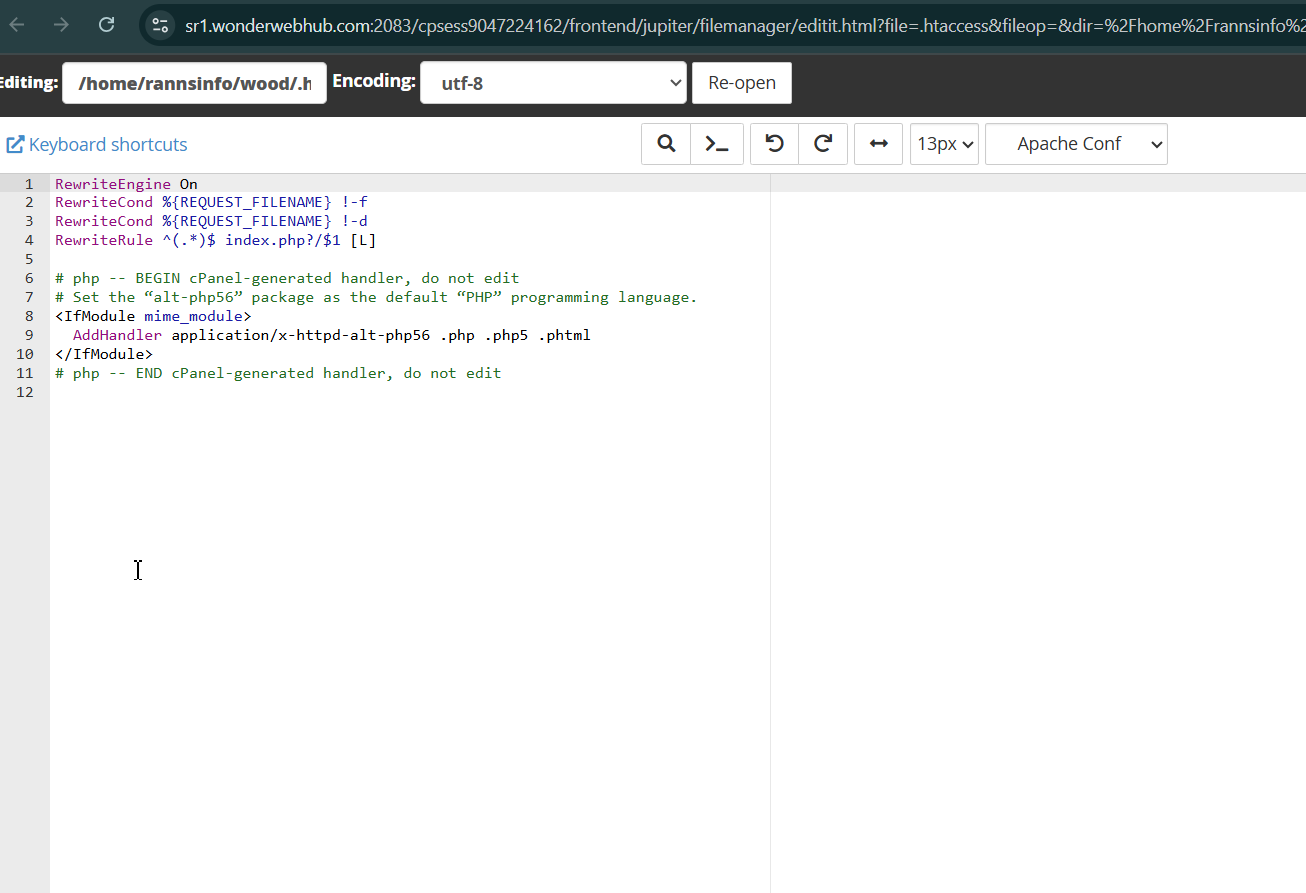Toggle line wrap with the double-arrow icon
The height and width of the screenshot is (893, 1306).
[x=879, y=144]
